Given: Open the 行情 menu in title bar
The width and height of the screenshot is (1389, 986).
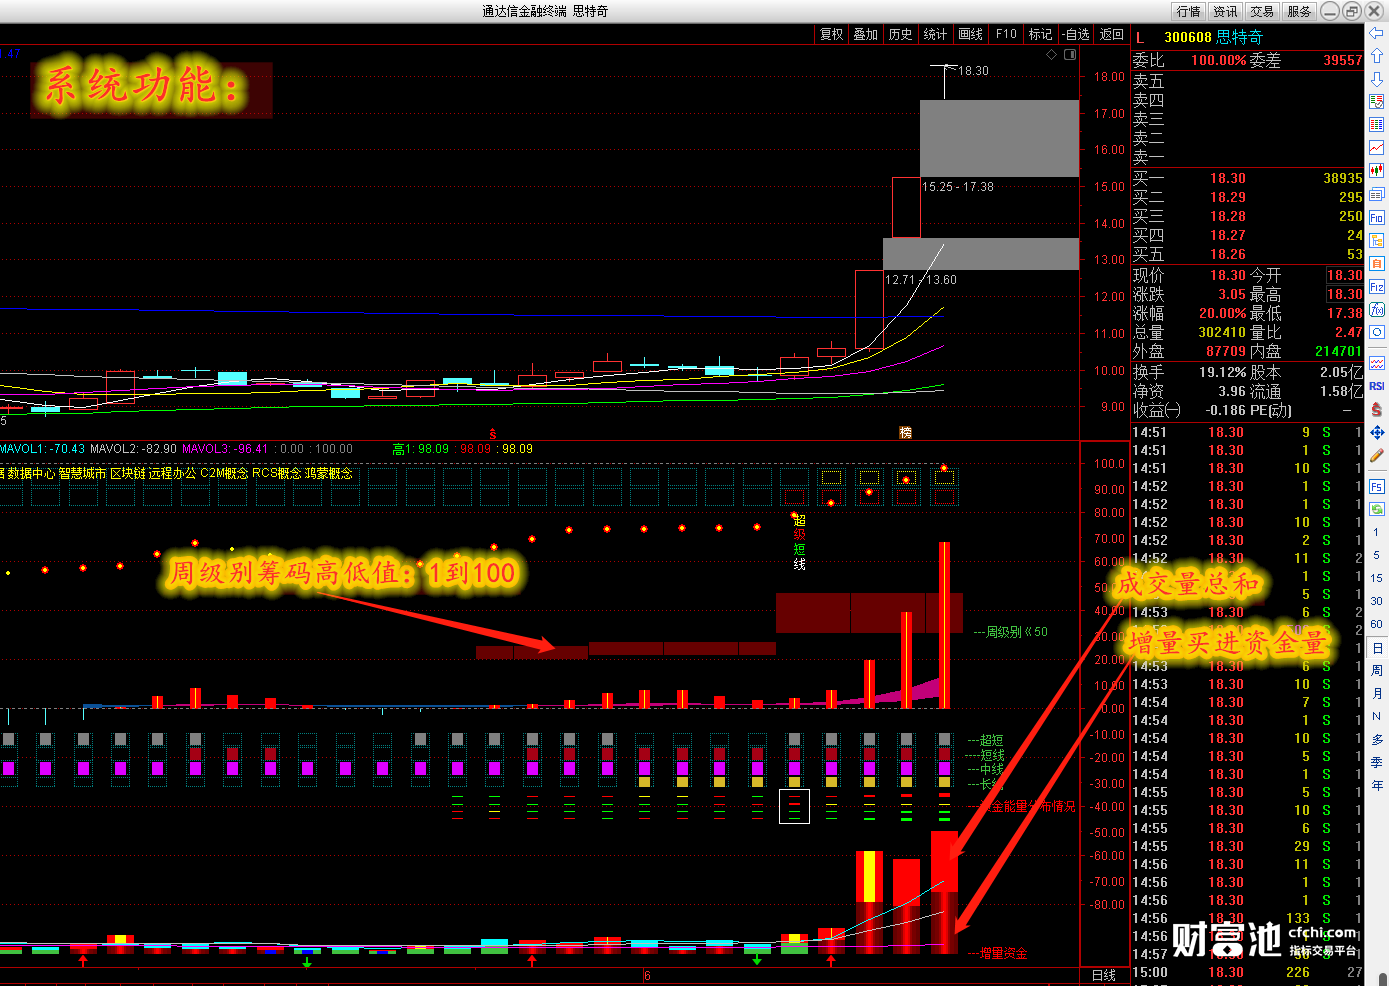Looking at the screenshot, I should pyautogui.click(x=1189, y=11).
